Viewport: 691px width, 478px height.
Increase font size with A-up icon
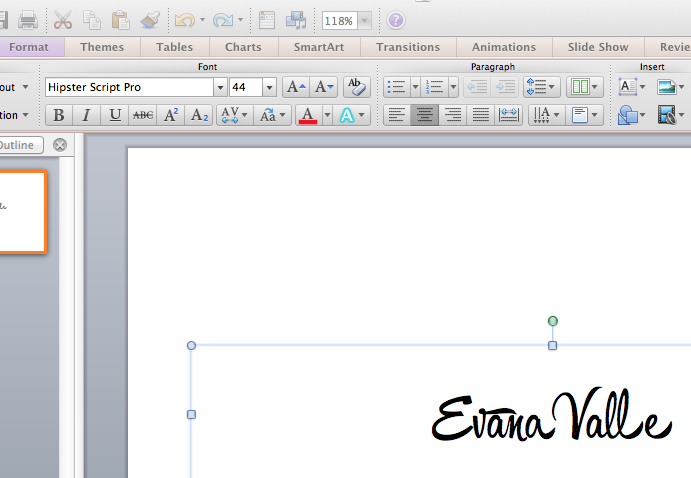click(296, 87)
